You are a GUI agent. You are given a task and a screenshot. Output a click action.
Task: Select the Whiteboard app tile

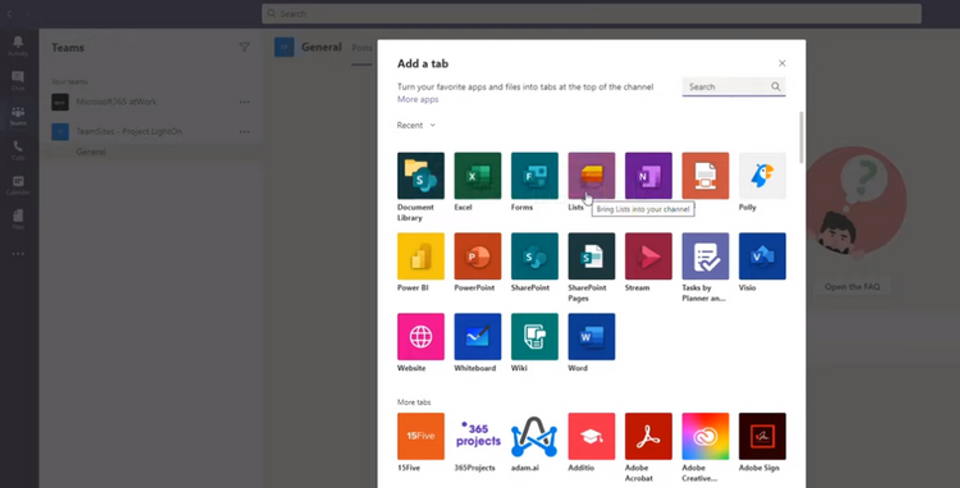(x=478, y=337)
